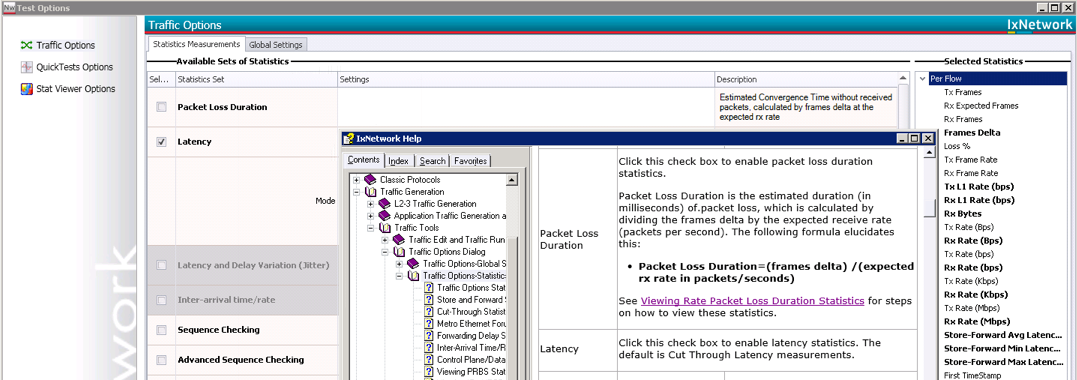Click Traffic Options-Statistics open-book icon
The height and width of the screenshot is (380, 1077).
[x=413, y=276]
